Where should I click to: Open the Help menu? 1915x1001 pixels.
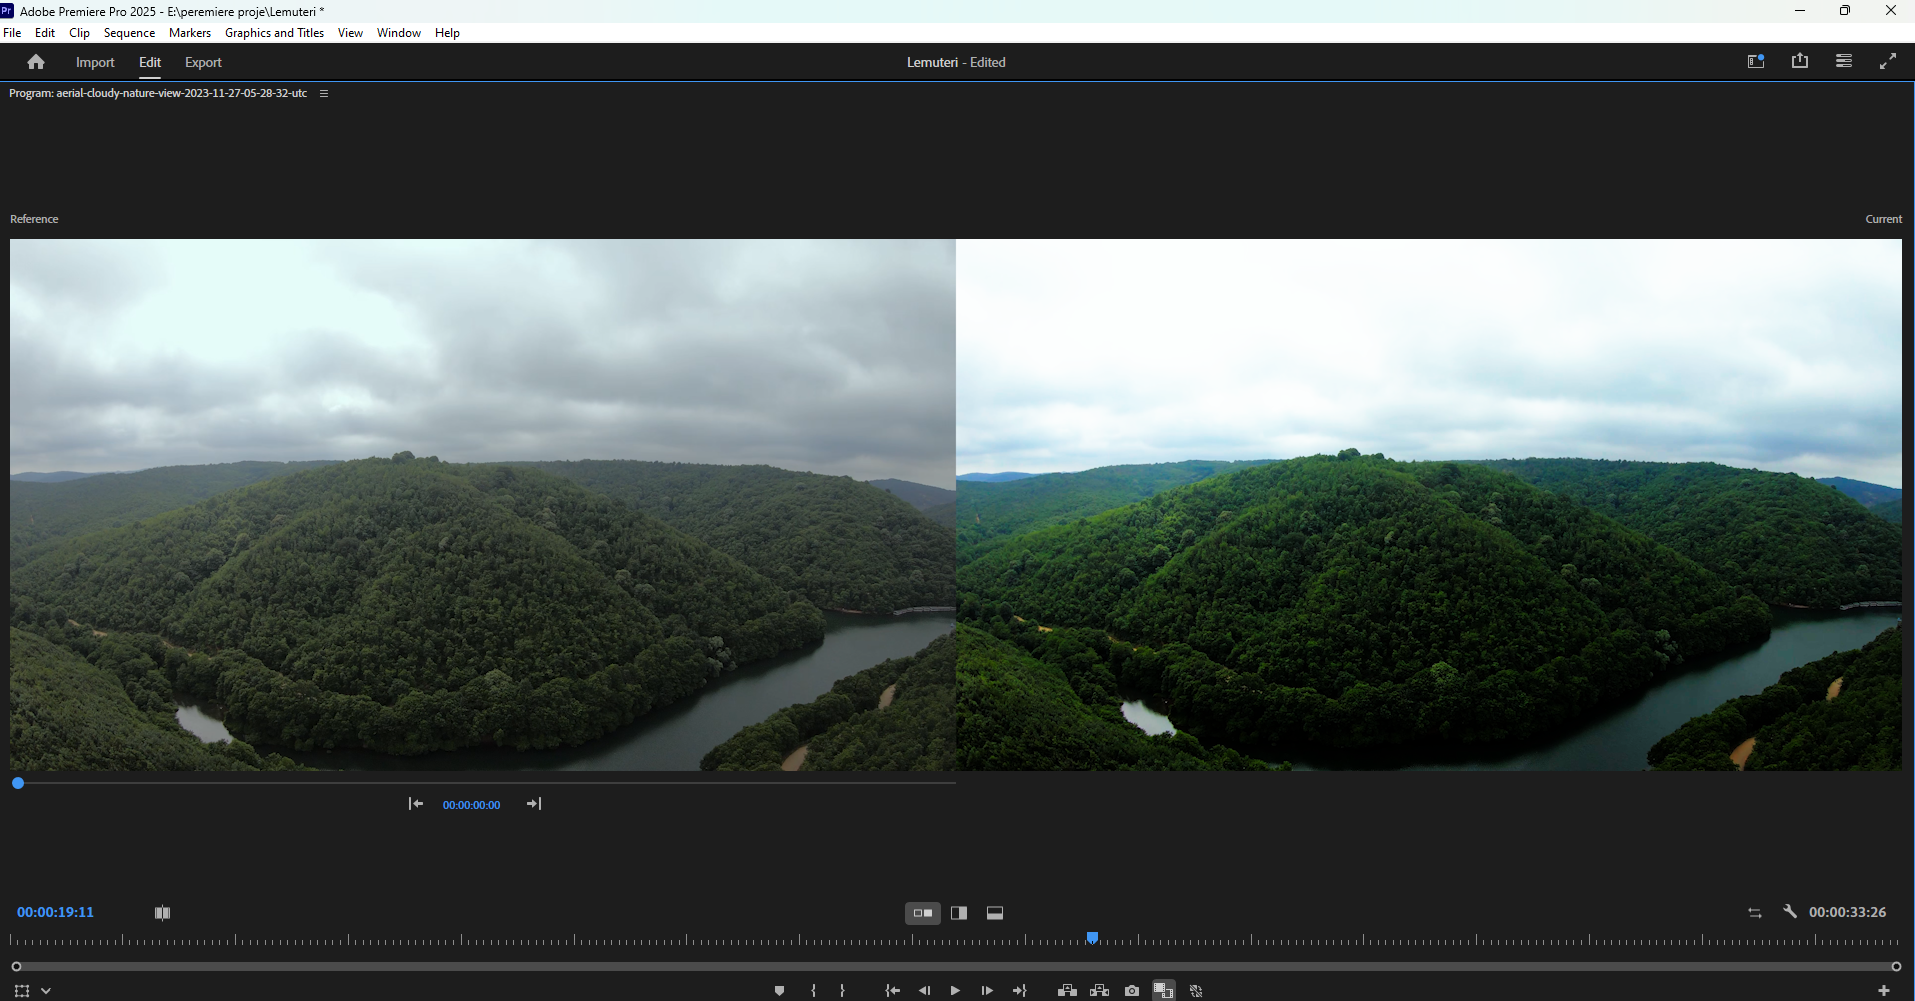447,33
